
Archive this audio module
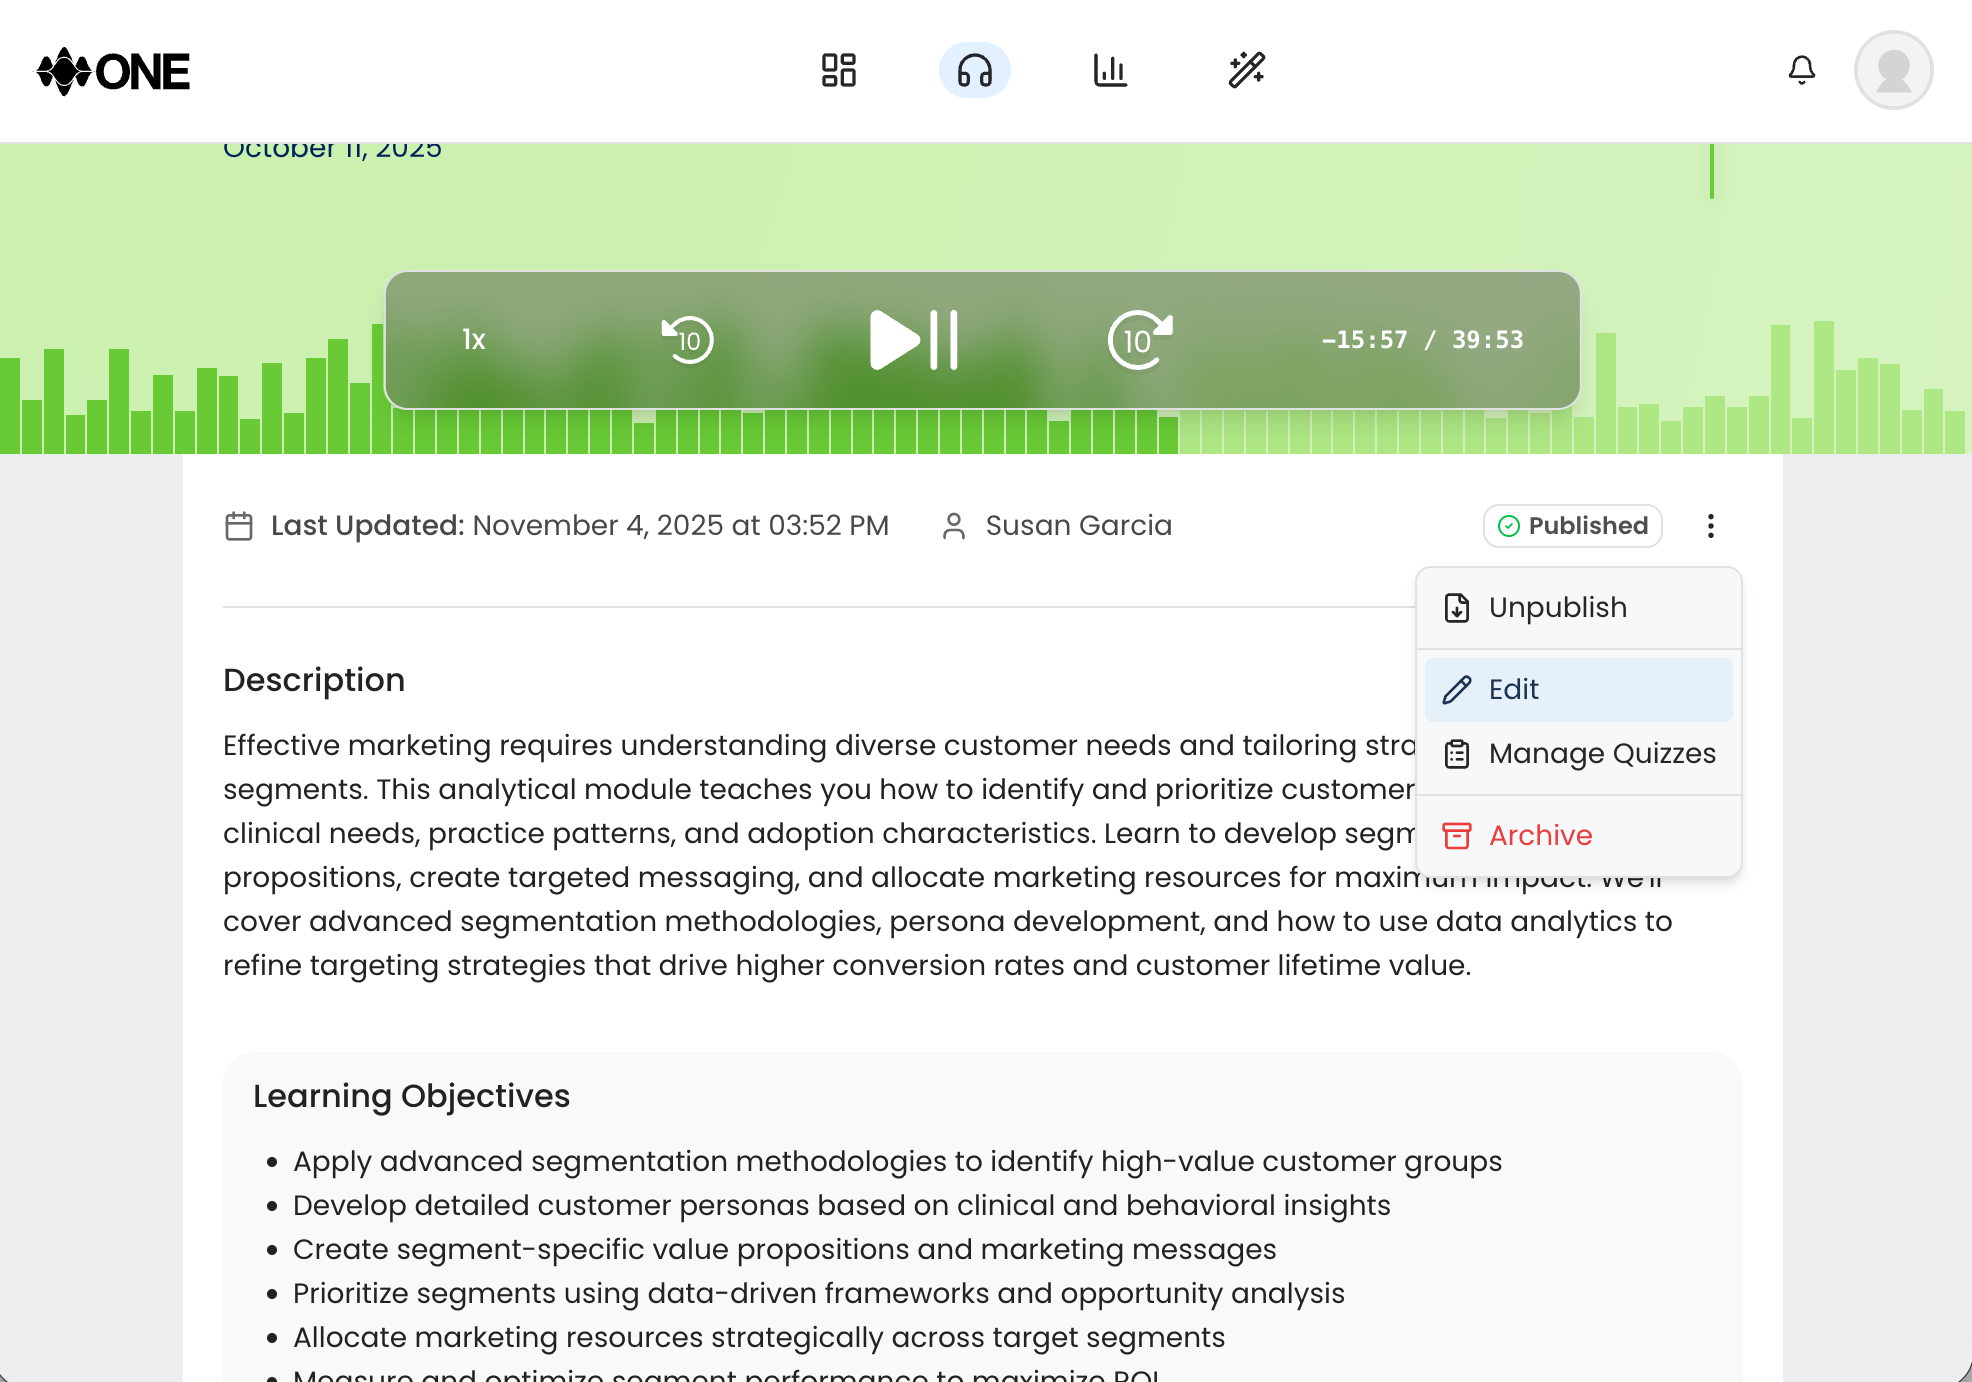1540,835
